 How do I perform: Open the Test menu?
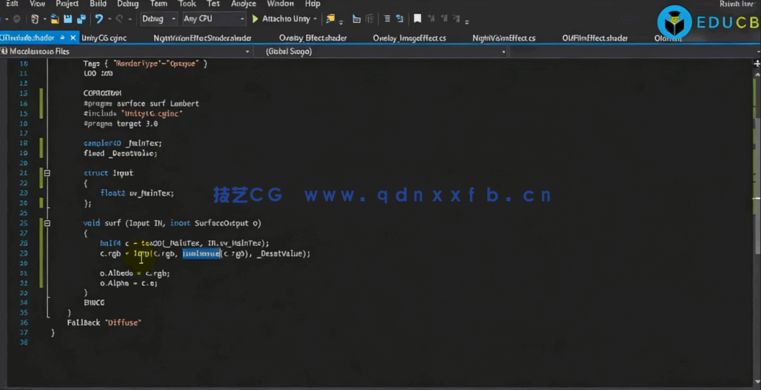pos(214,4)
